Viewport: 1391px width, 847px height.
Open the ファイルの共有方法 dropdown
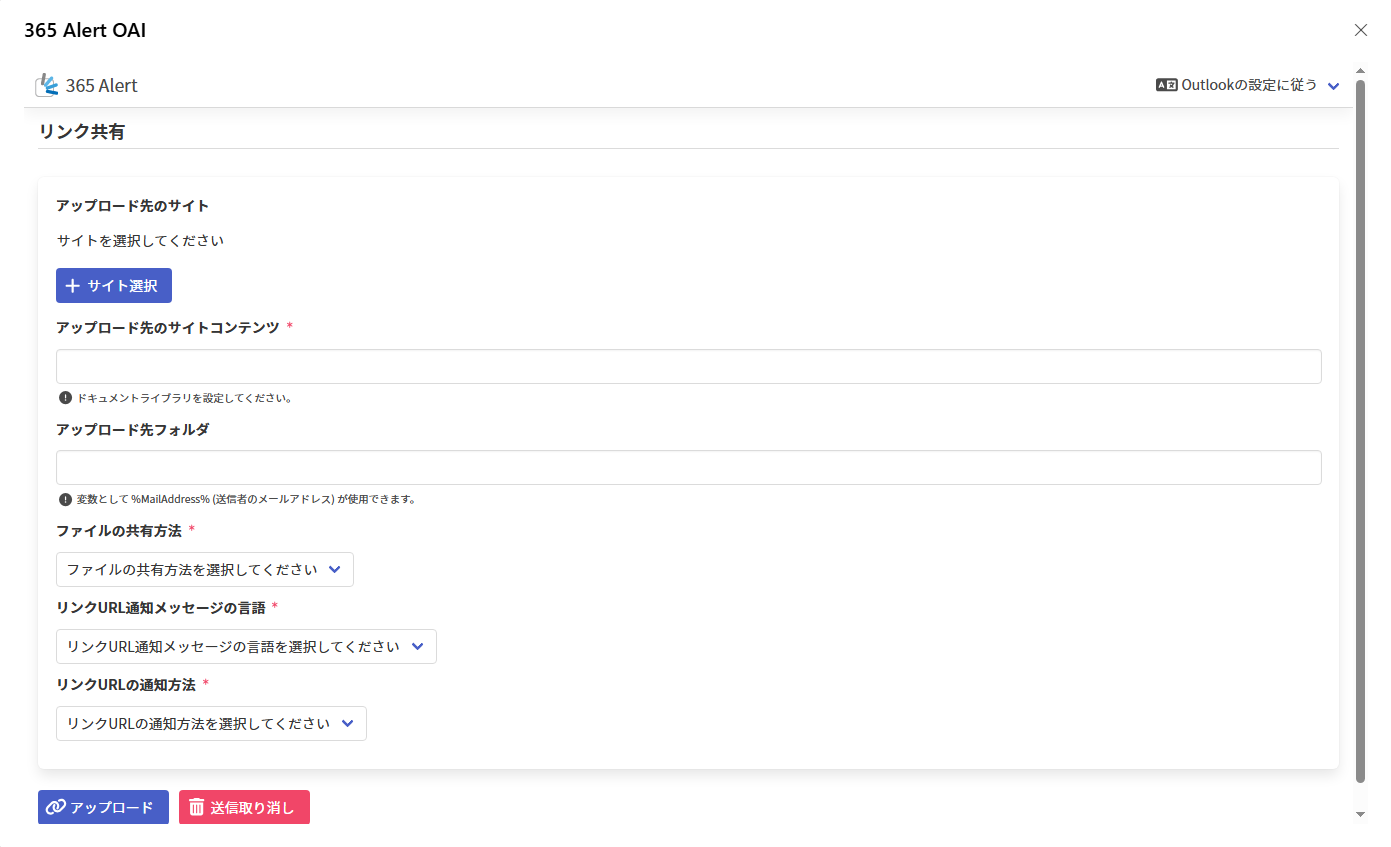coord(204,569)
